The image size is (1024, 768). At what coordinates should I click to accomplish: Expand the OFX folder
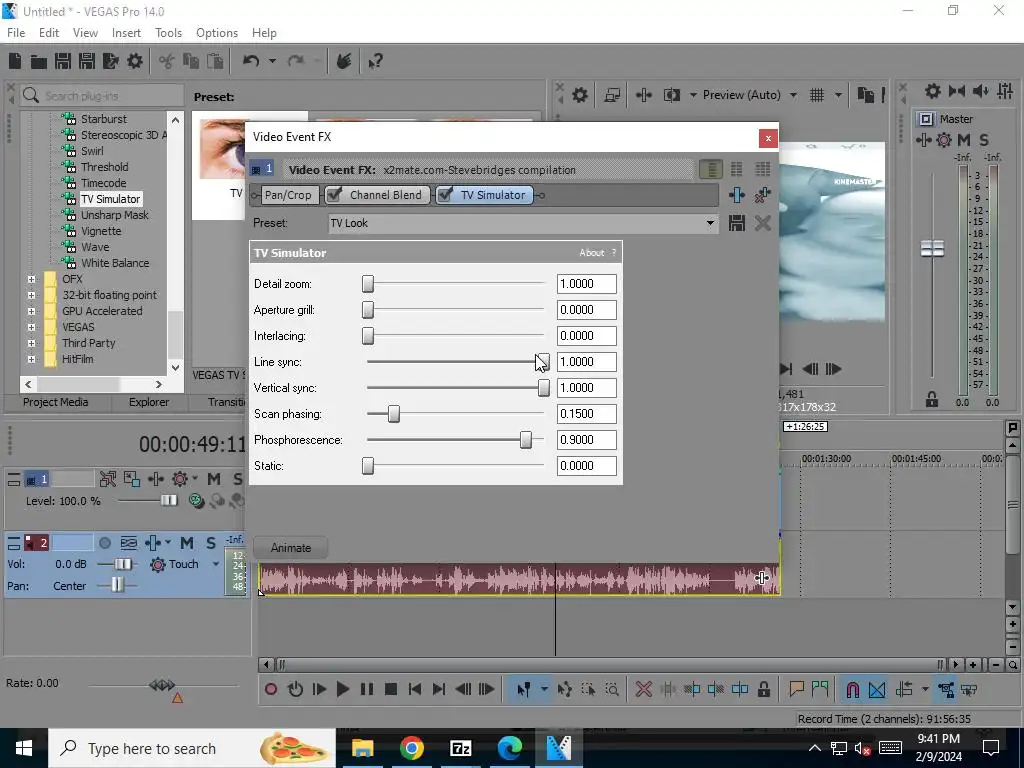click(31, 279)
